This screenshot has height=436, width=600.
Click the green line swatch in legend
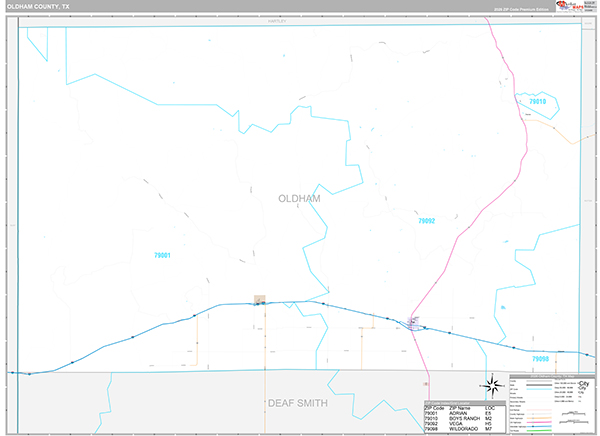tap(539, 430)
